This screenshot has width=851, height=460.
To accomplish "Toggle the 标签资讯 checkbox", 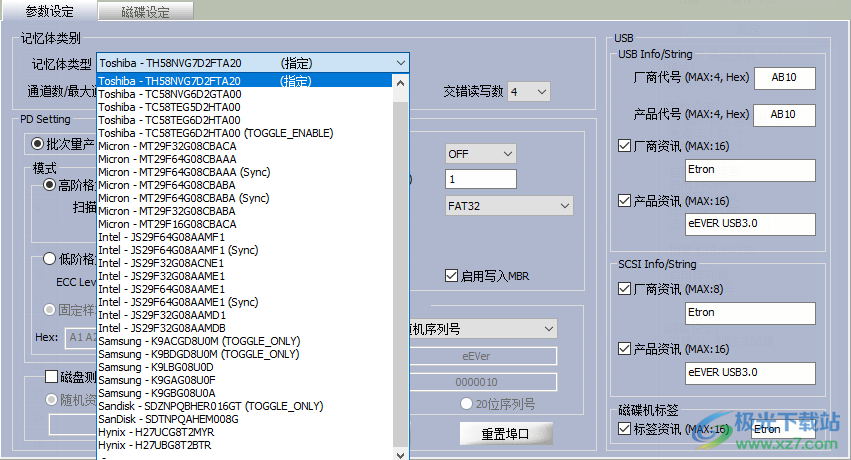I will [x=625, y=429].
